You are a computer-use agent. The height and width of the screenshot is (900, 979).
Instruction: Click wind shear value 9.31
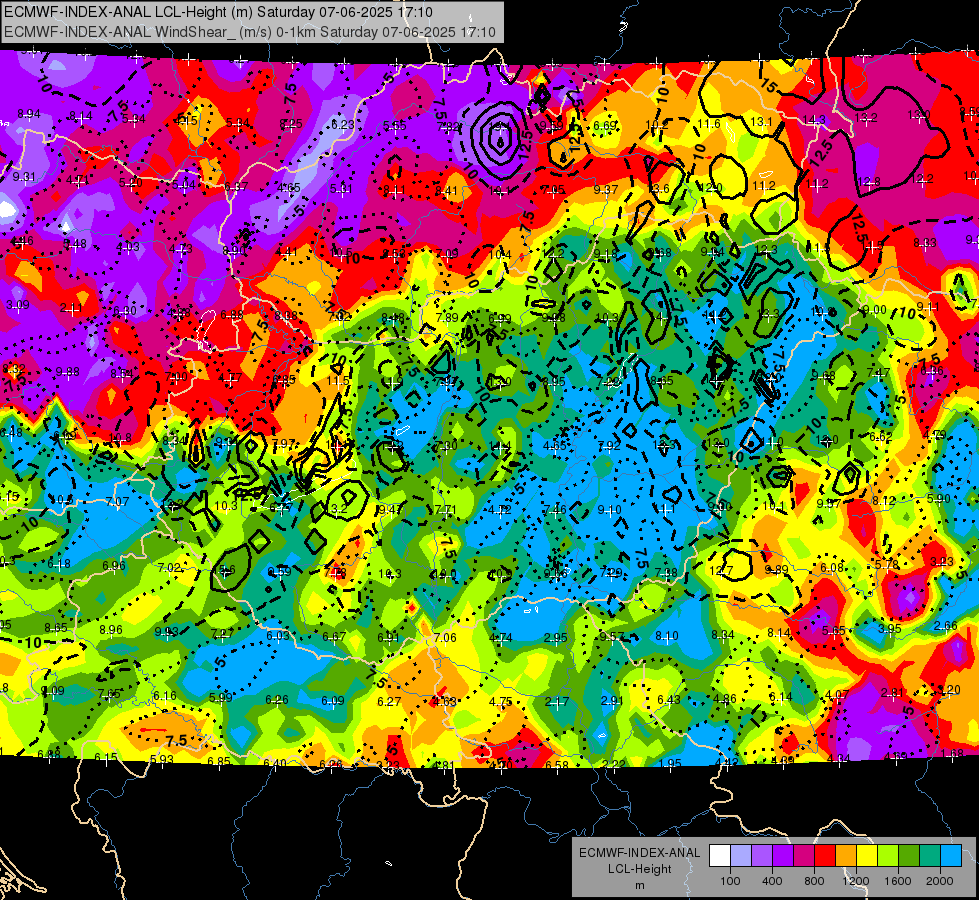pos(24,177)
